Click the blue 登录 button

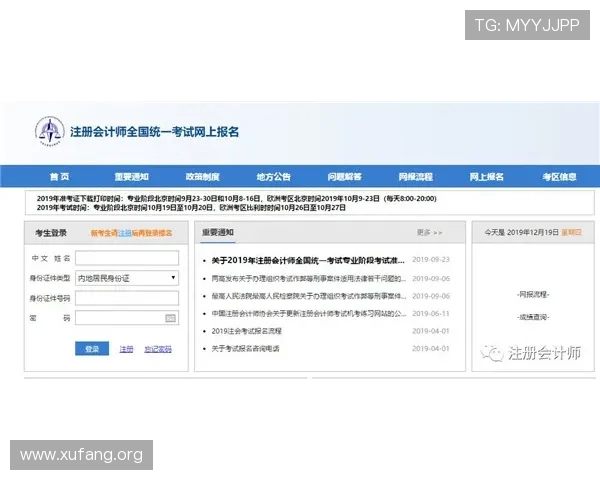pos(92,349)
